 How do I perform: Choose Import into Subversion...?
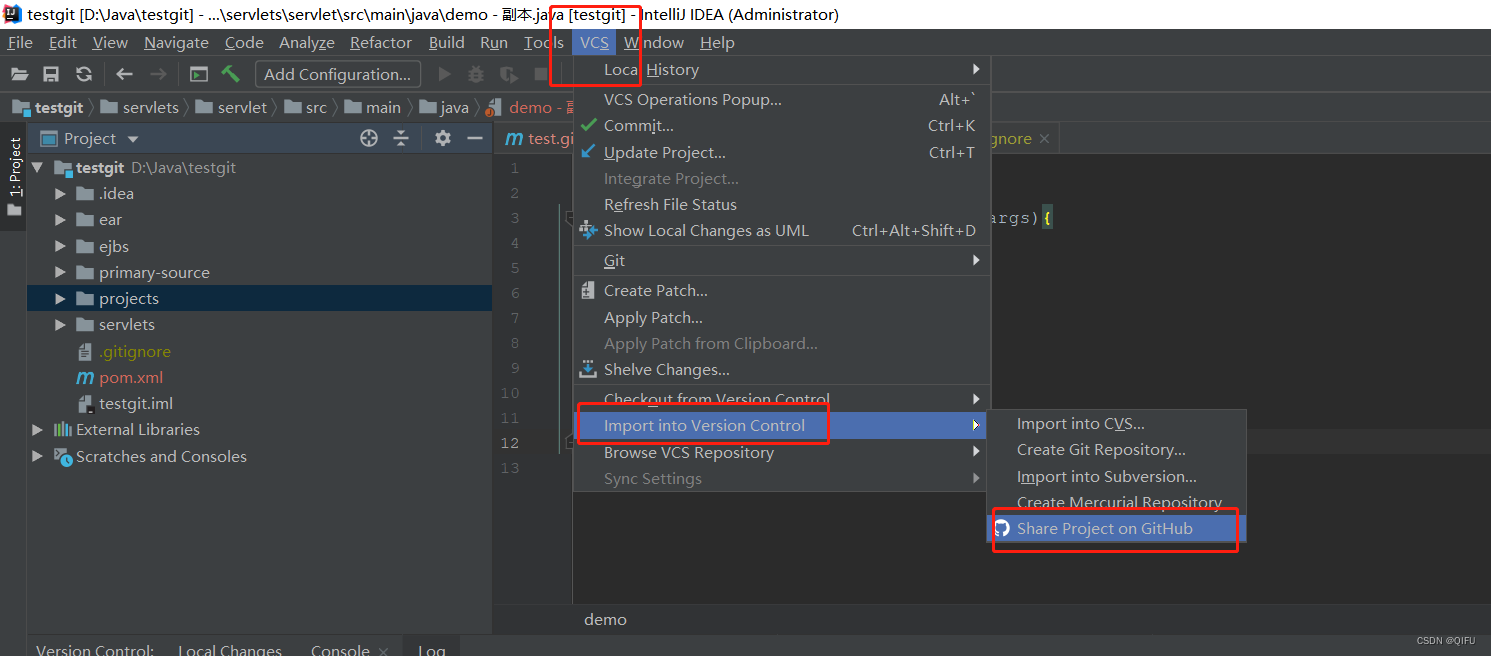(x=1116, y=476)
